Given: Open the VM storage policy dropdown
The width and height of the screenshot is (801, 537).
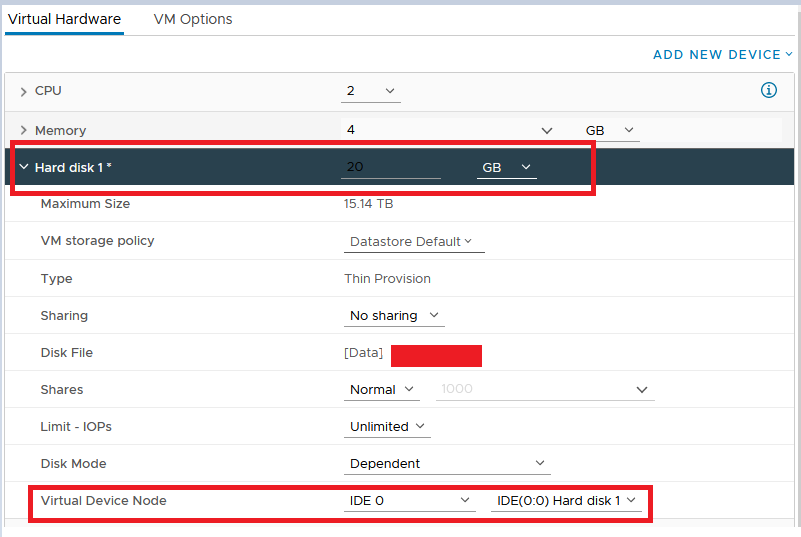Looking at the screenshot, I should click(411, 241).
